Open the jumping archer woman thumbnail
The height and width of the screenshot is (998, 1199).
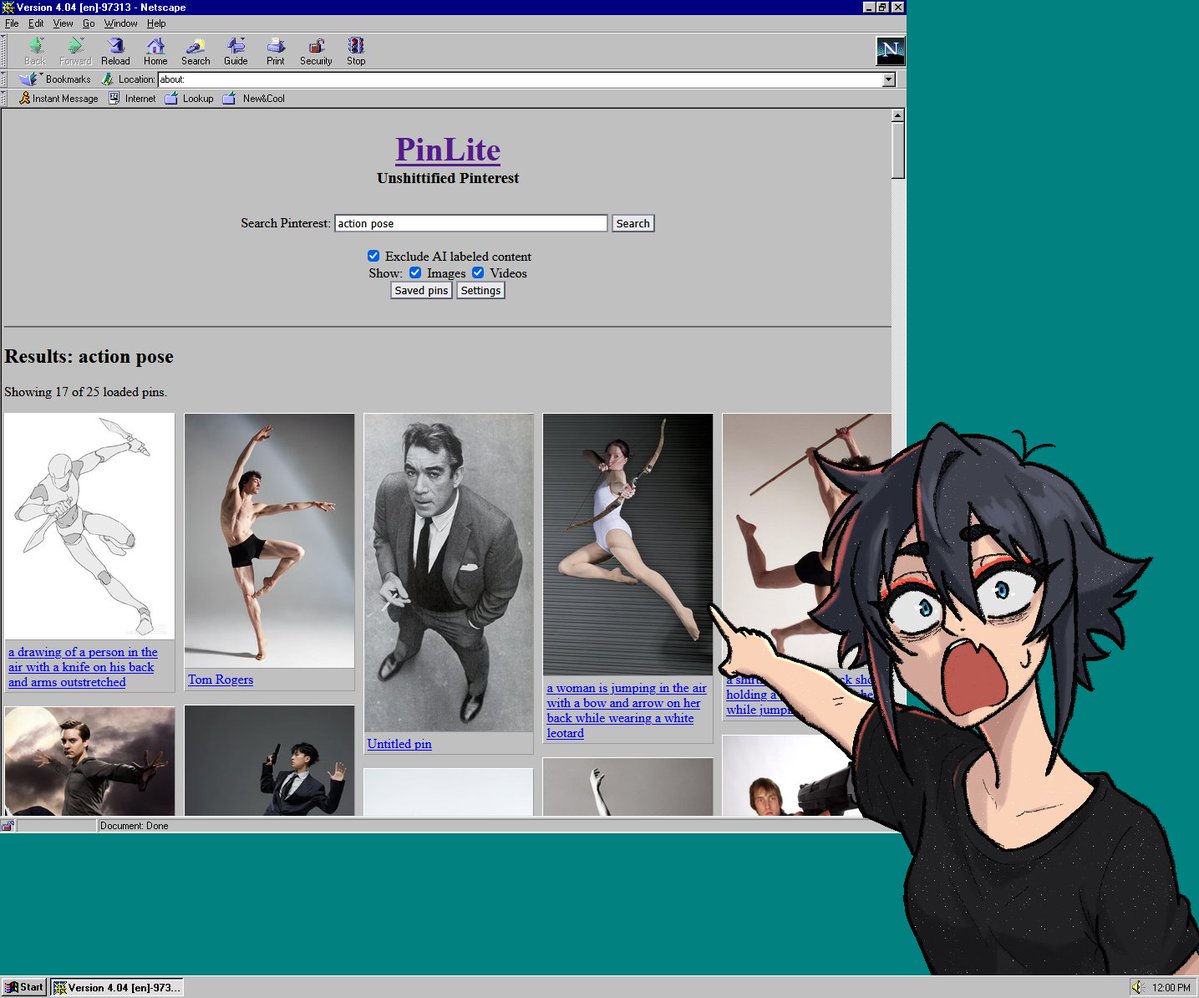coord(628,545)
